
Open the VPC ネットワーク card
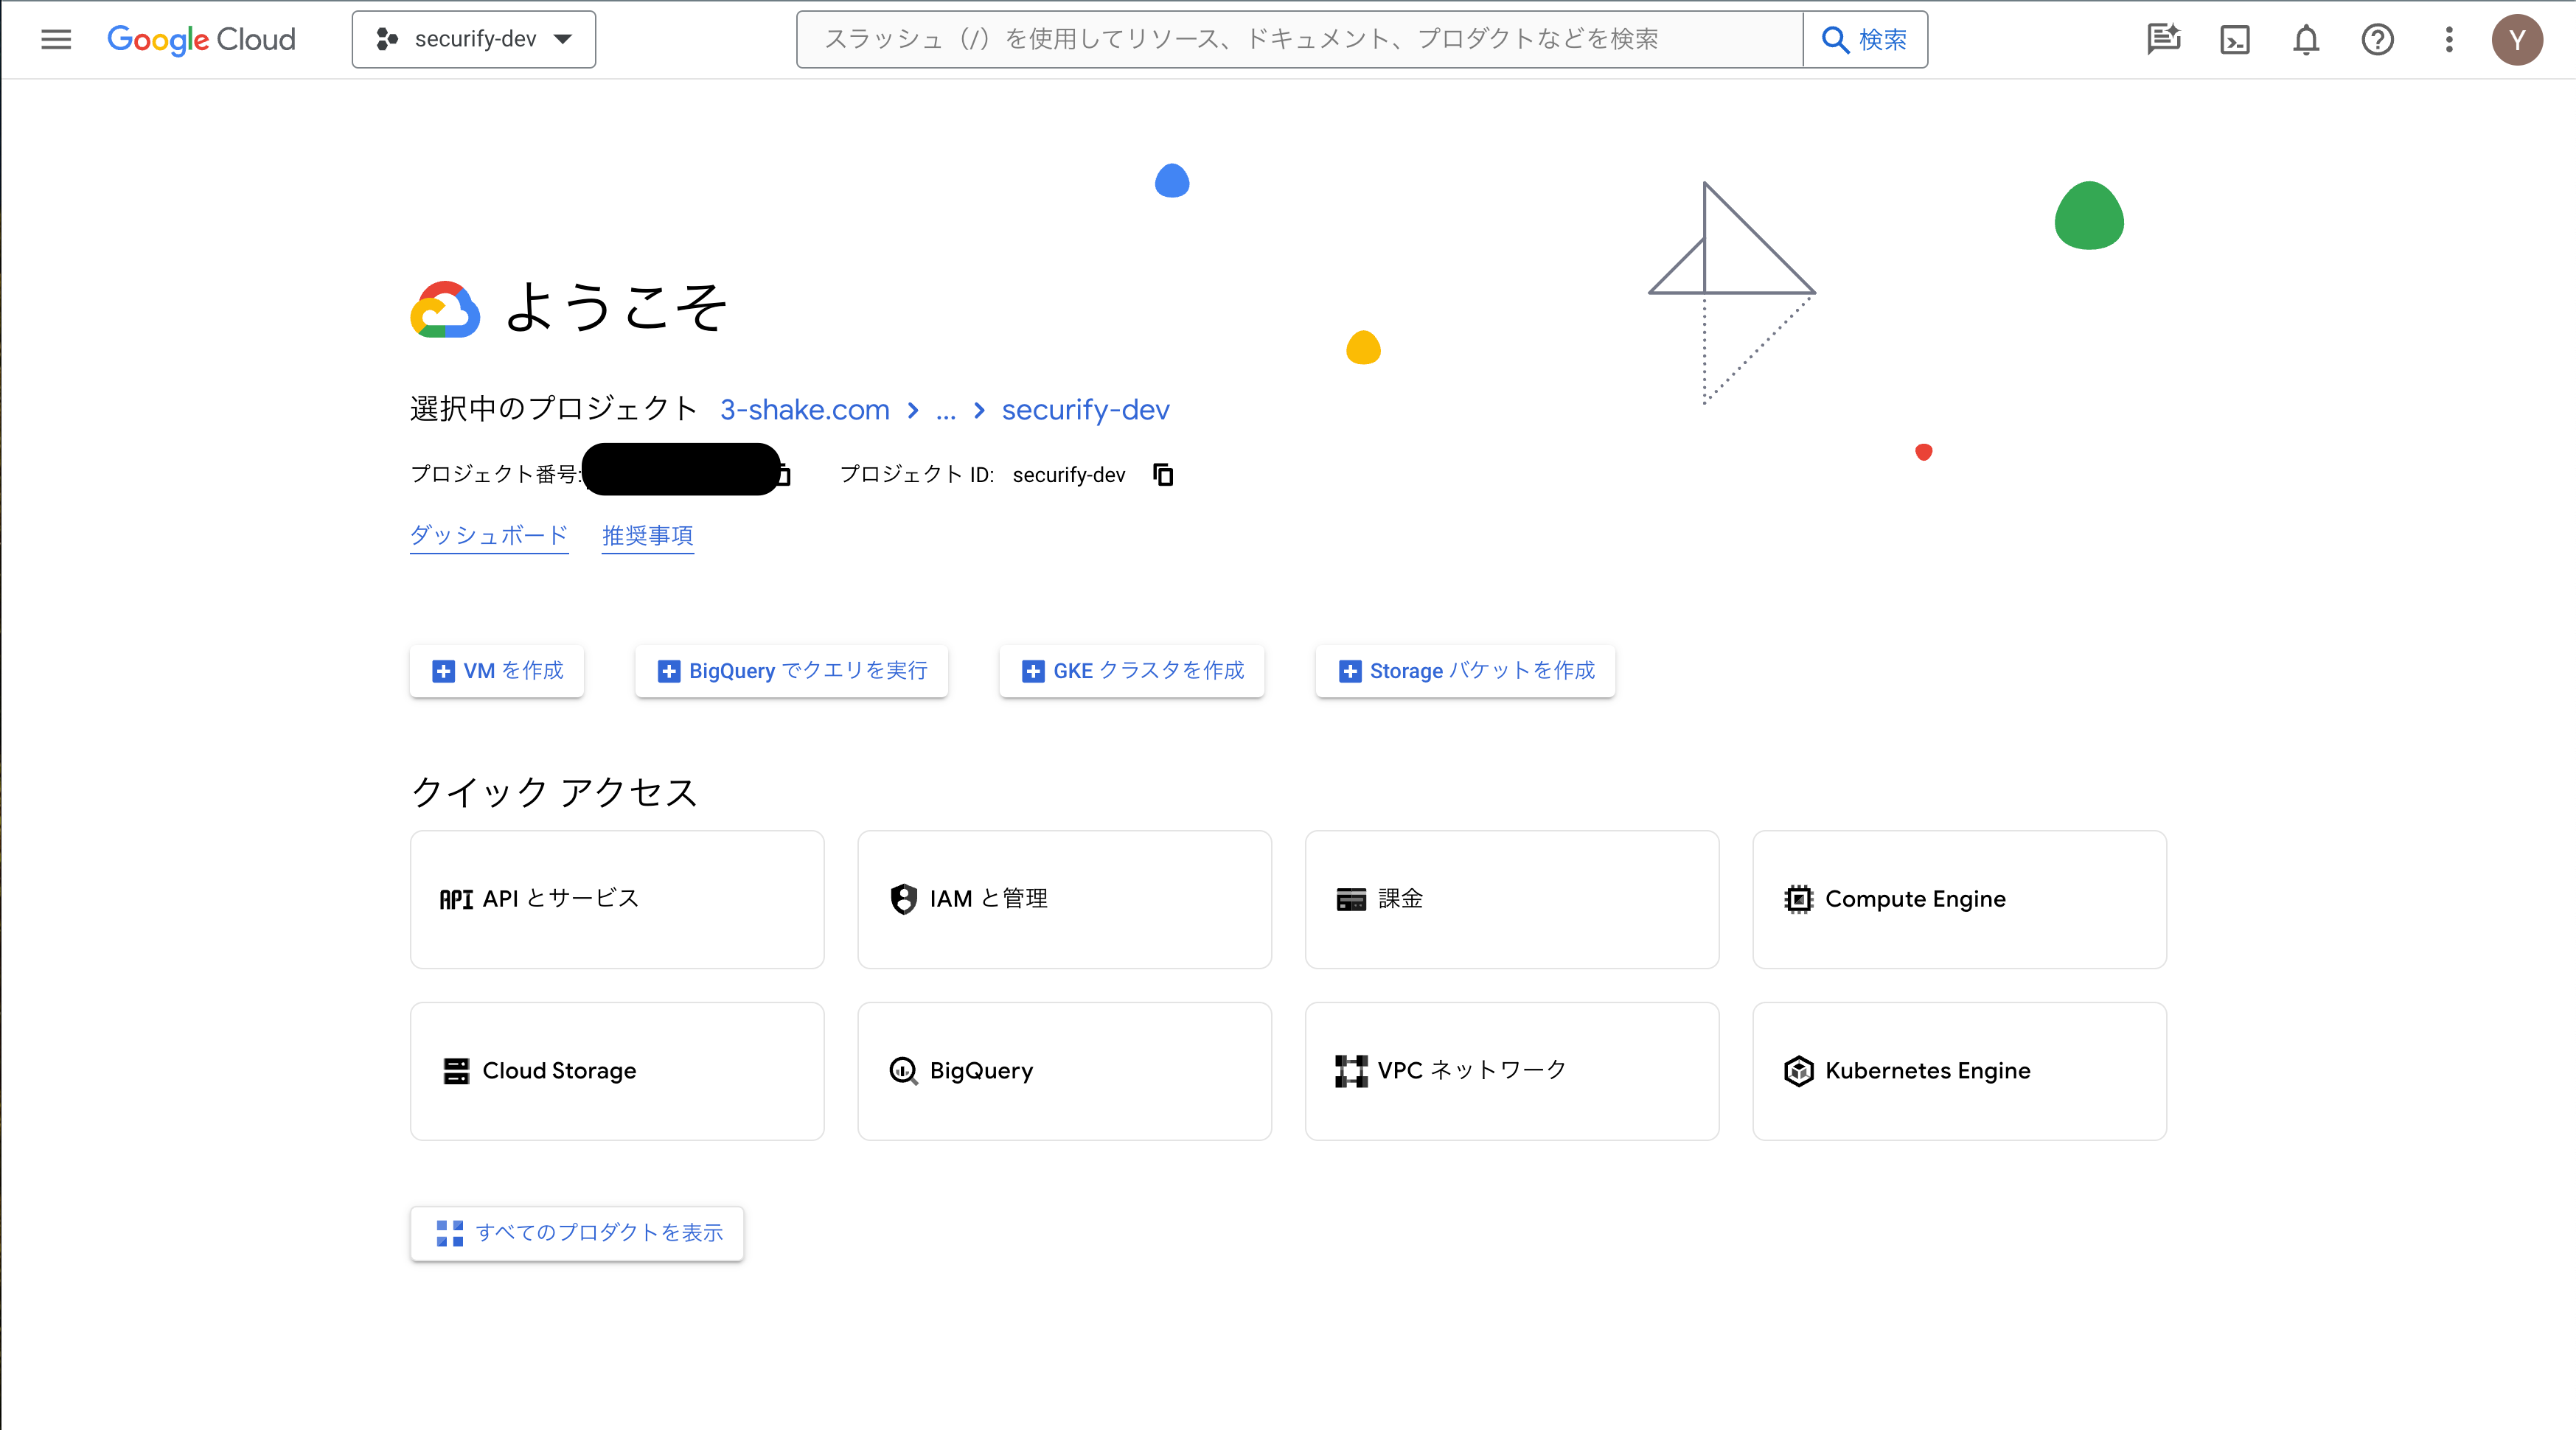point(1512,1071)
